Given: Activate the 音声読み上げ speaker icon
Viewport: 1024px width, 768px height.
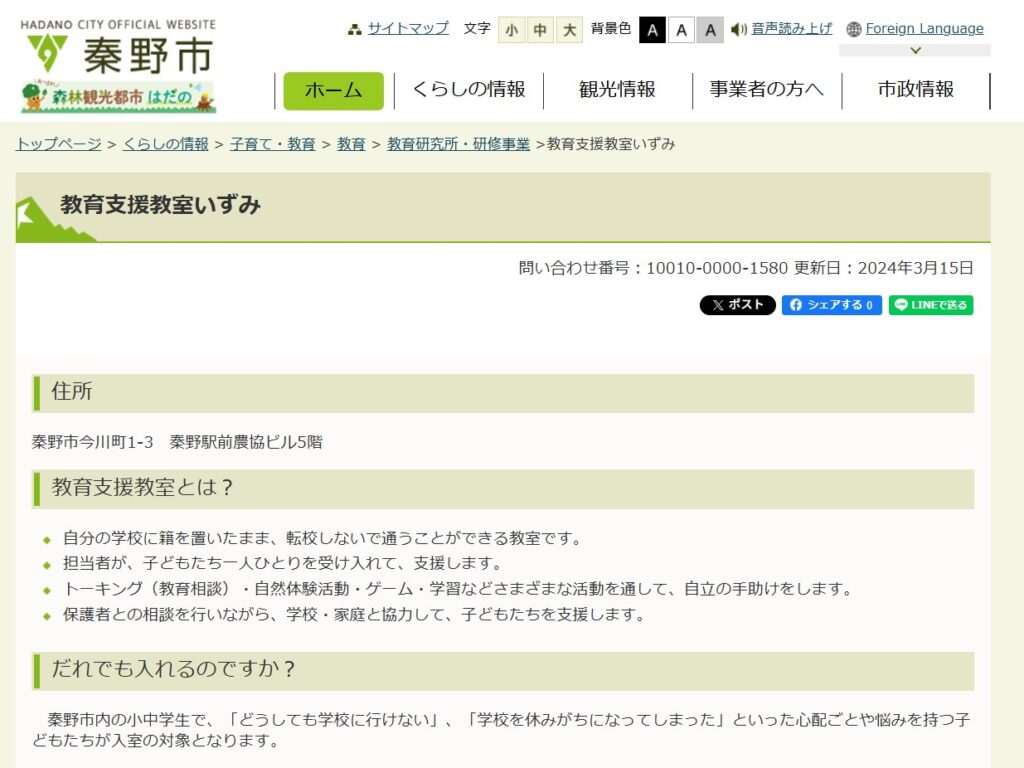Looking at the screenshot, I should coord(737,28).
